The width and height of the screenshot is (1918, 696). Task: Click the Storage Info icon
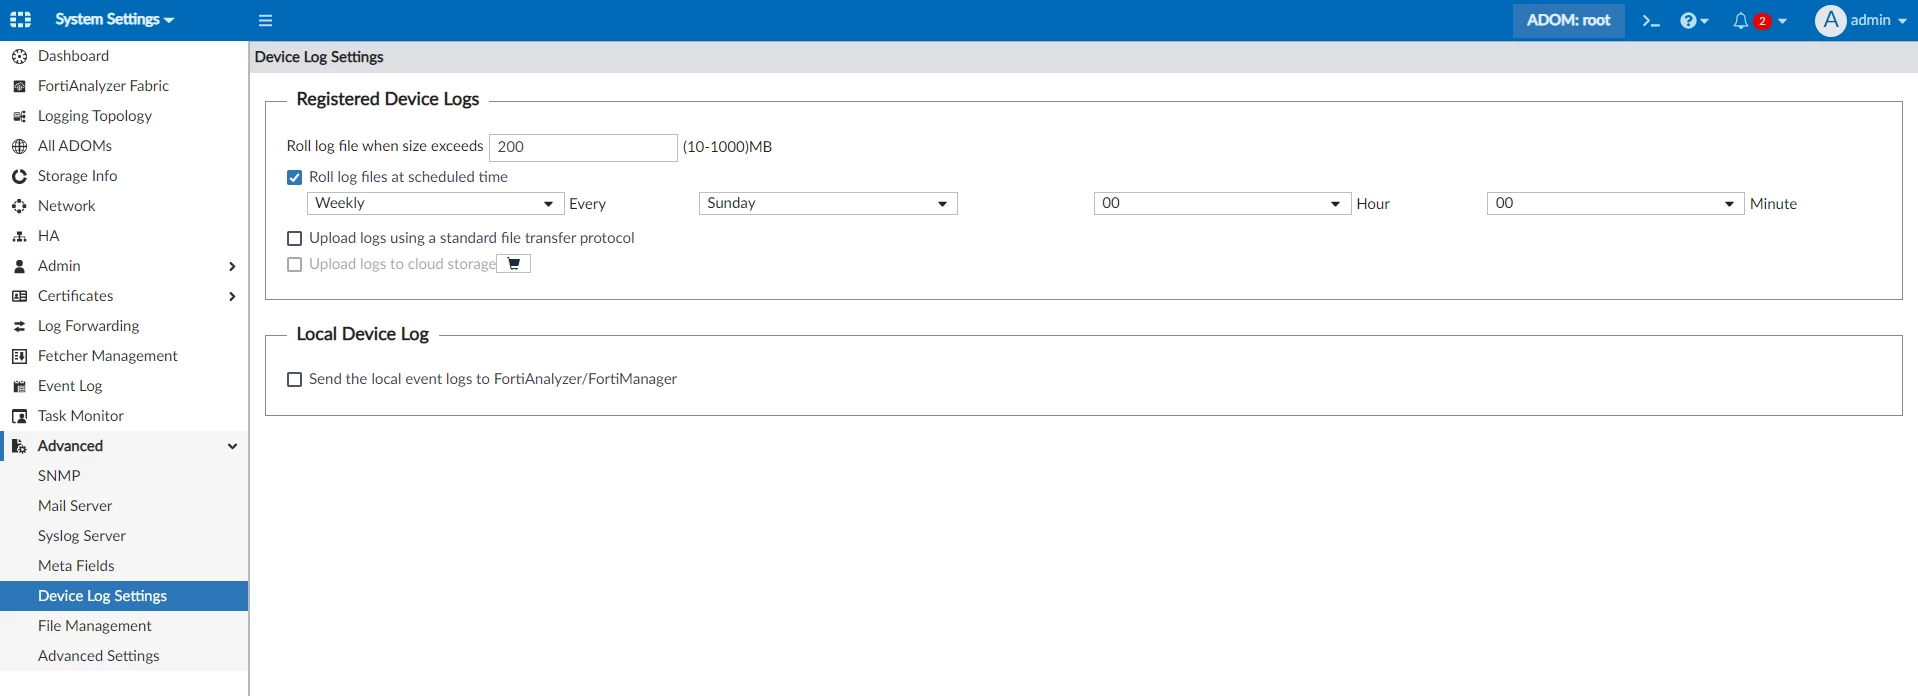click(19, 176)
